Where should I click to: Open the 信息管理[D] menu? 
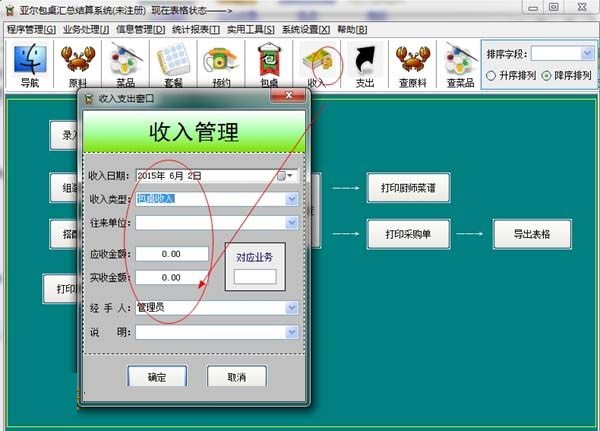140,29
